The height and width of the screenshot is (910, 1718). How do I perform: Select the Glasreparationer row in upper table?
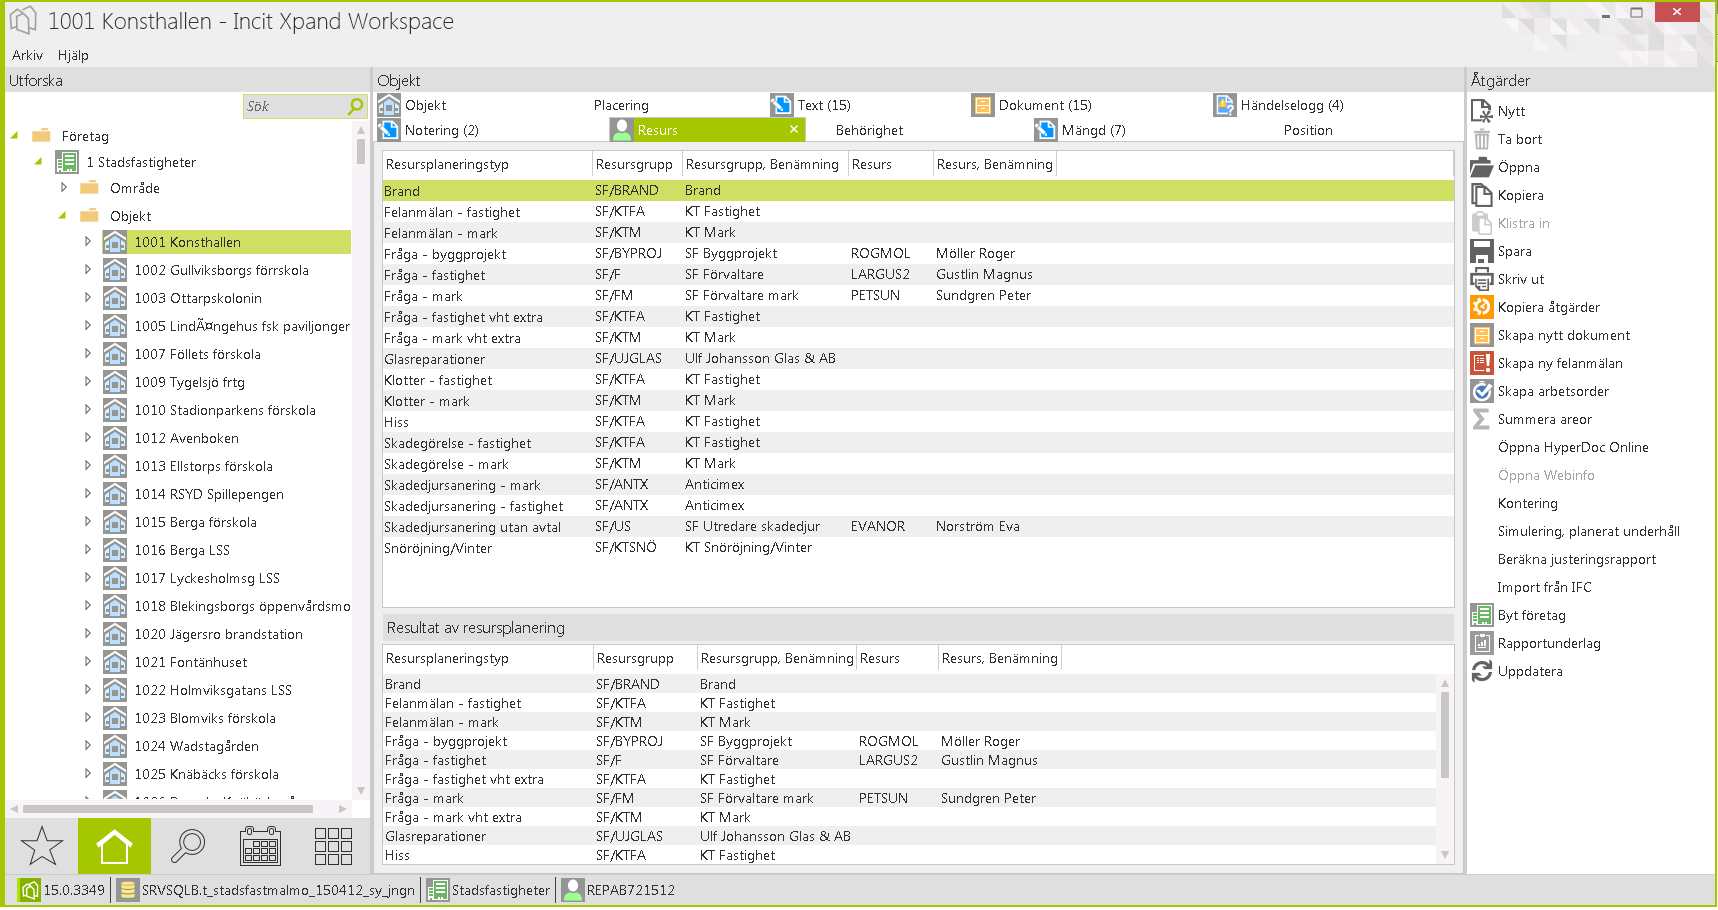[x=918, y=359]
